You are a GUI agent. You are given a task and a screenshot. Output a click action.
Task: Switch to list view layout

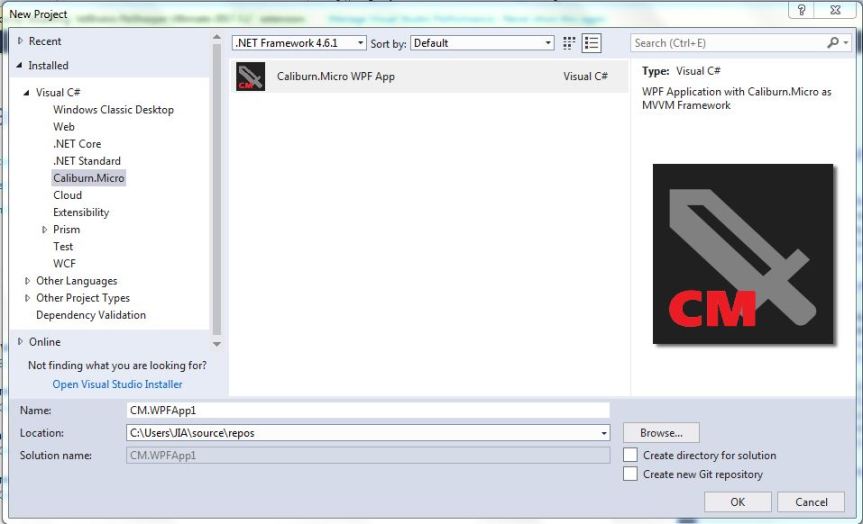click(591, 43)
